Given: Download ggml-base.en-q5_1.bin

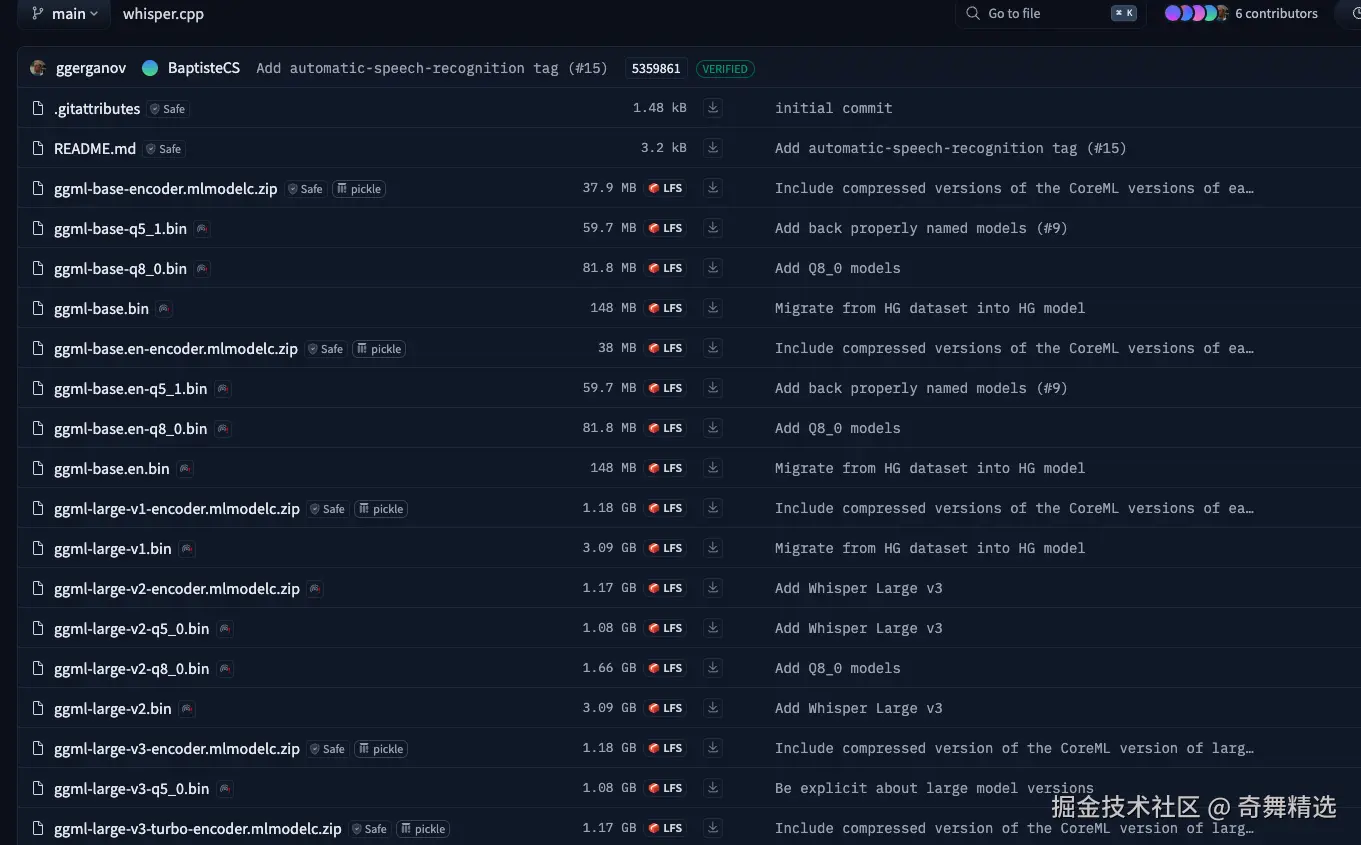Looking at the screenshot, I should pos(713,388).
